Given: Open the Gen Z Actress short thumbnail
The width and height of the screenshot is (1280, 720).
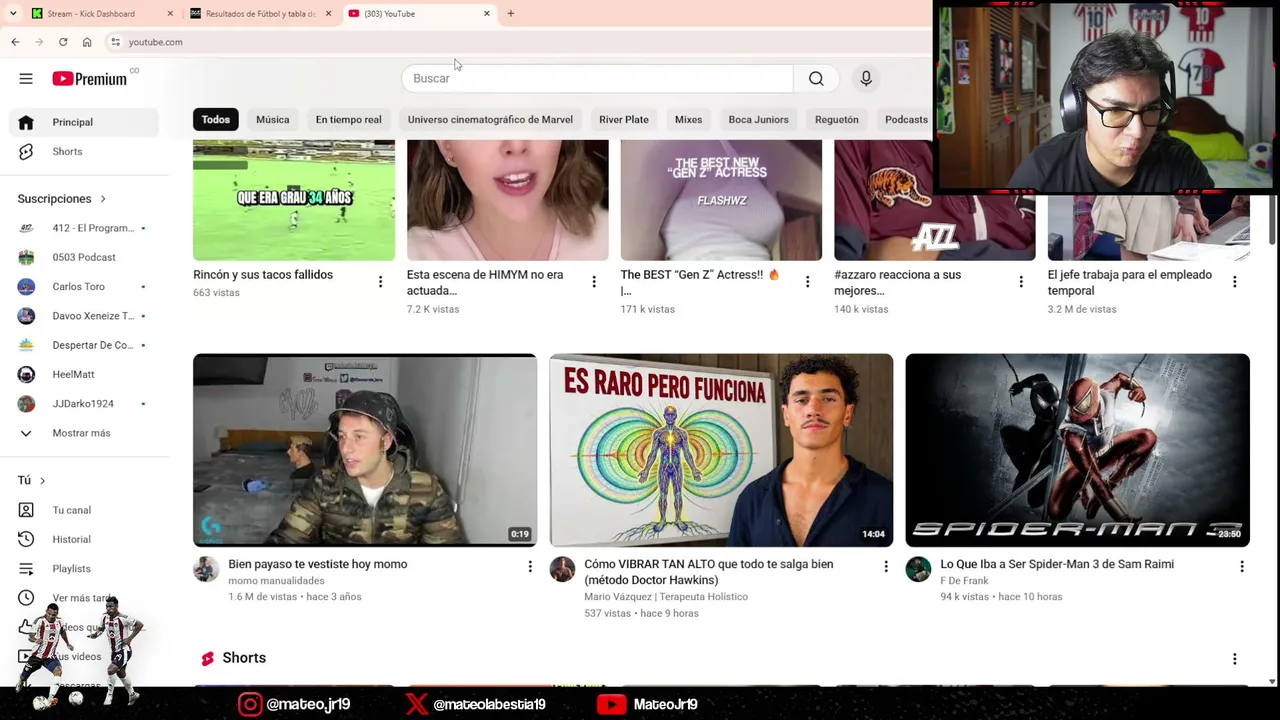Looking at the screenshot, I should 721,200.
